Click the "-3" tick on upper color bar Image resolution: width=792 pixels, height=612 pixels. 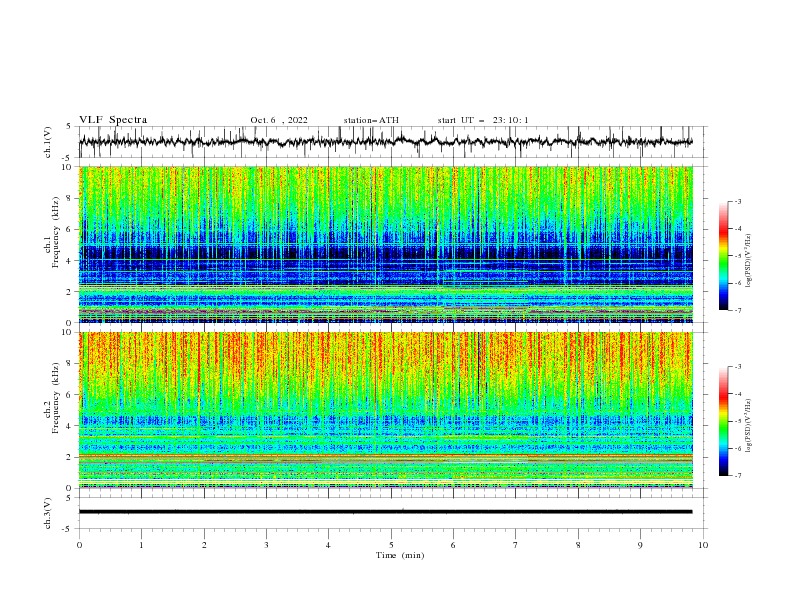[738, 201]
